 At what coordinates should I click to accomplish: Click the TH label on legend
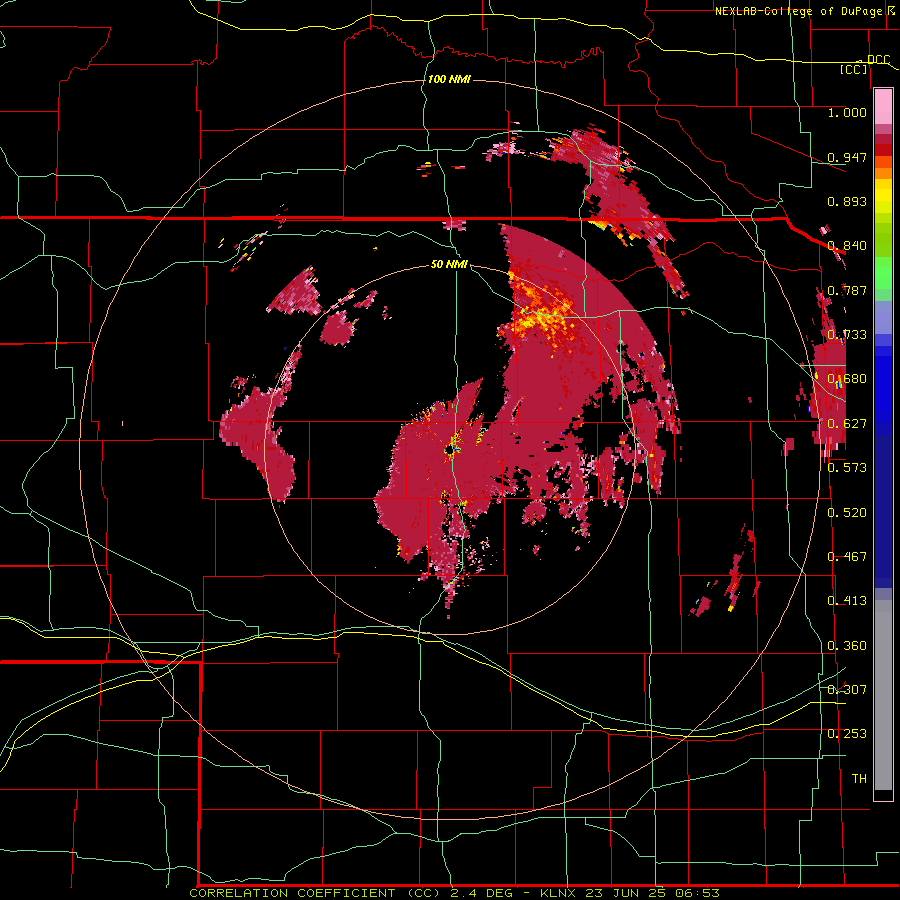[x=859, y=779]
